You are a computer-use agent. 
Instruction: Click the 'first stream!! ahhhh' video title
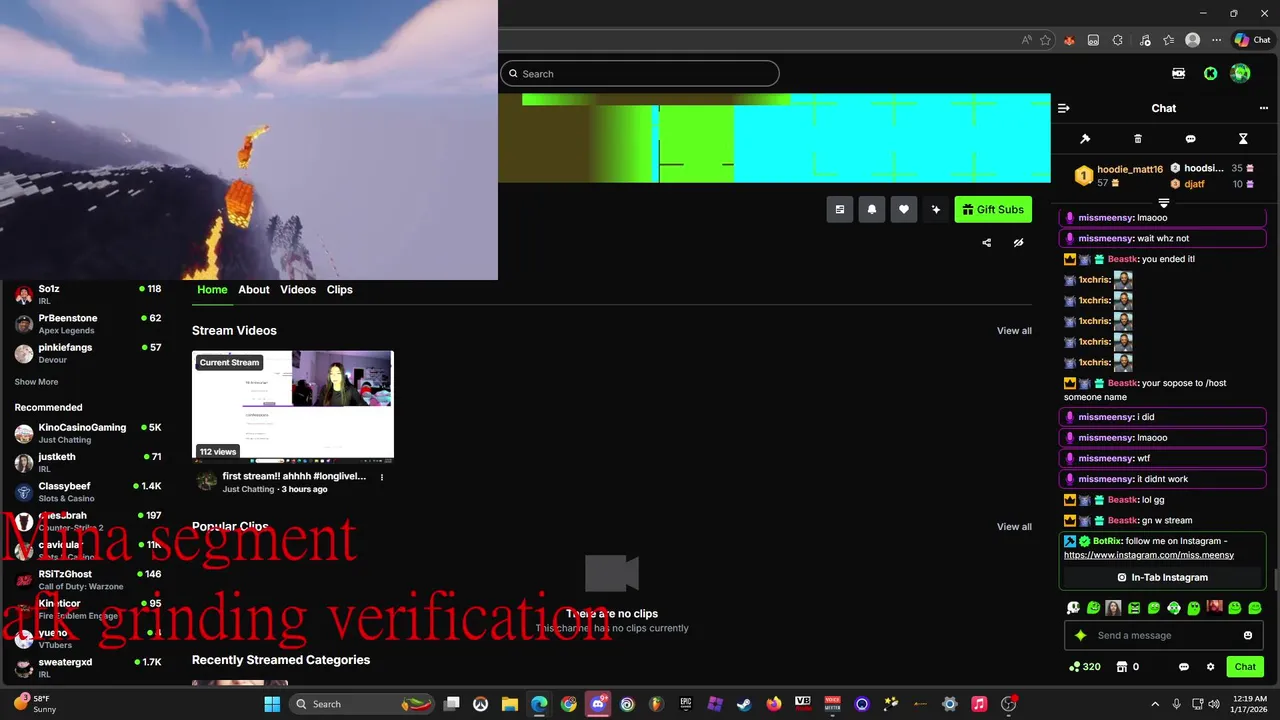coord(294,477)
